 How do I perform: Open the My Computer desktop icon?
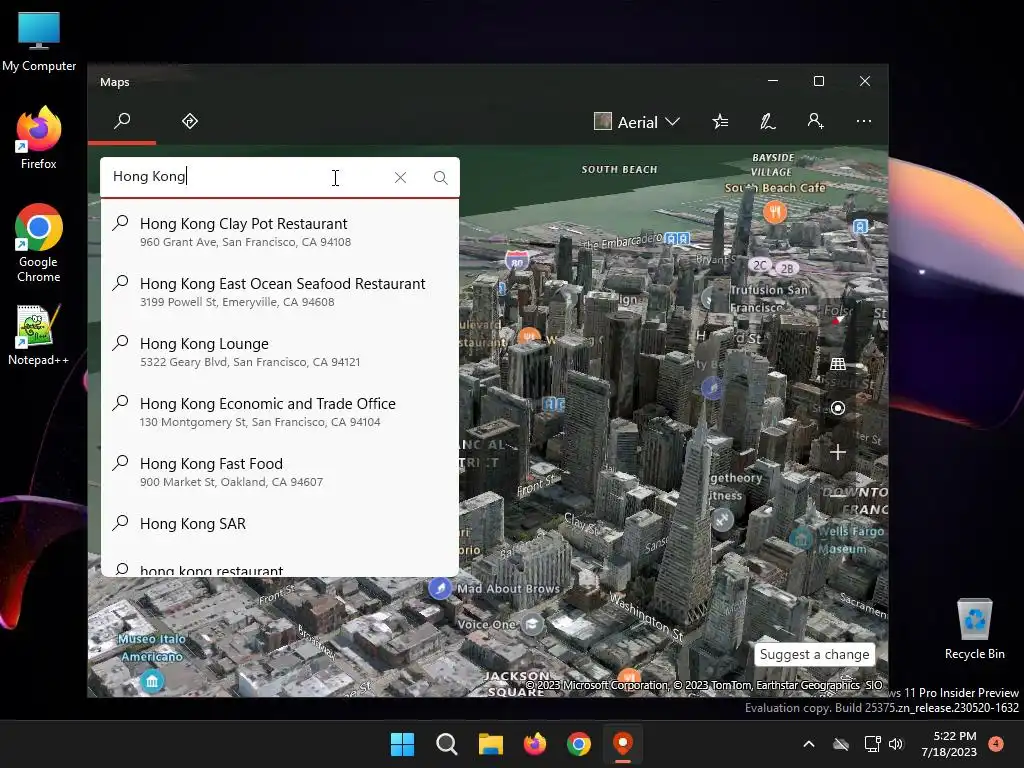tap(39, 42)
